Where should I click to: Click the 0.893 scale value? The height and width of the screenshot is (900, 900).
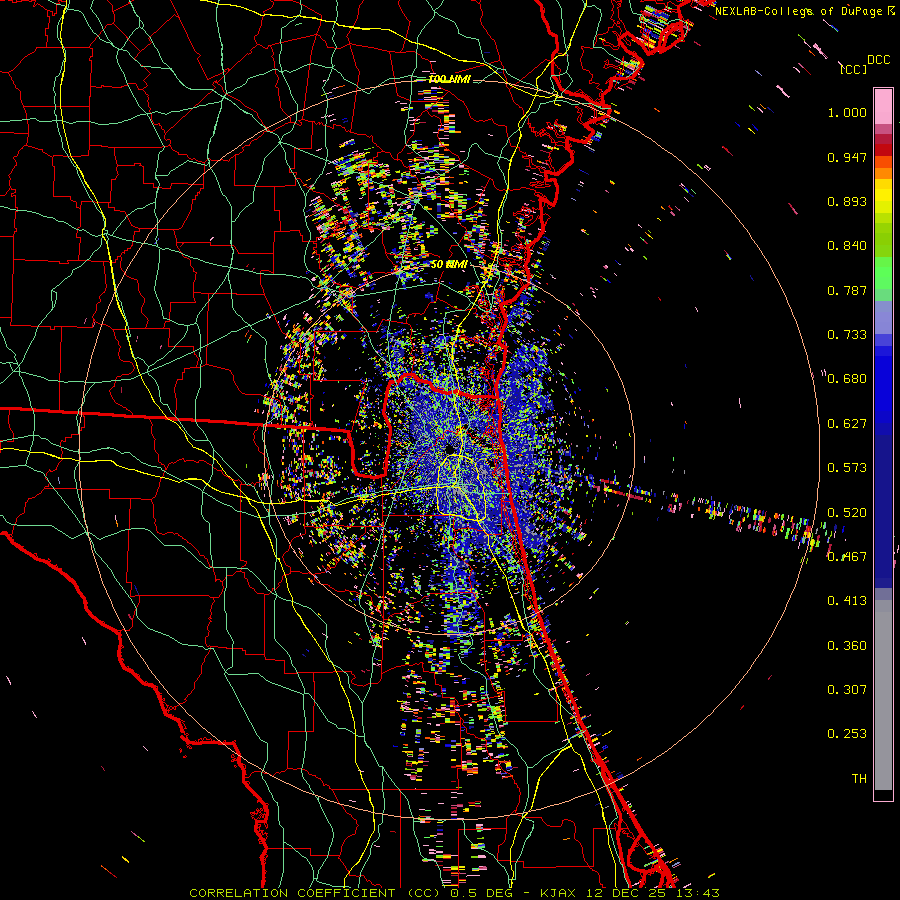pyautogui.click(x=847, y=201)
